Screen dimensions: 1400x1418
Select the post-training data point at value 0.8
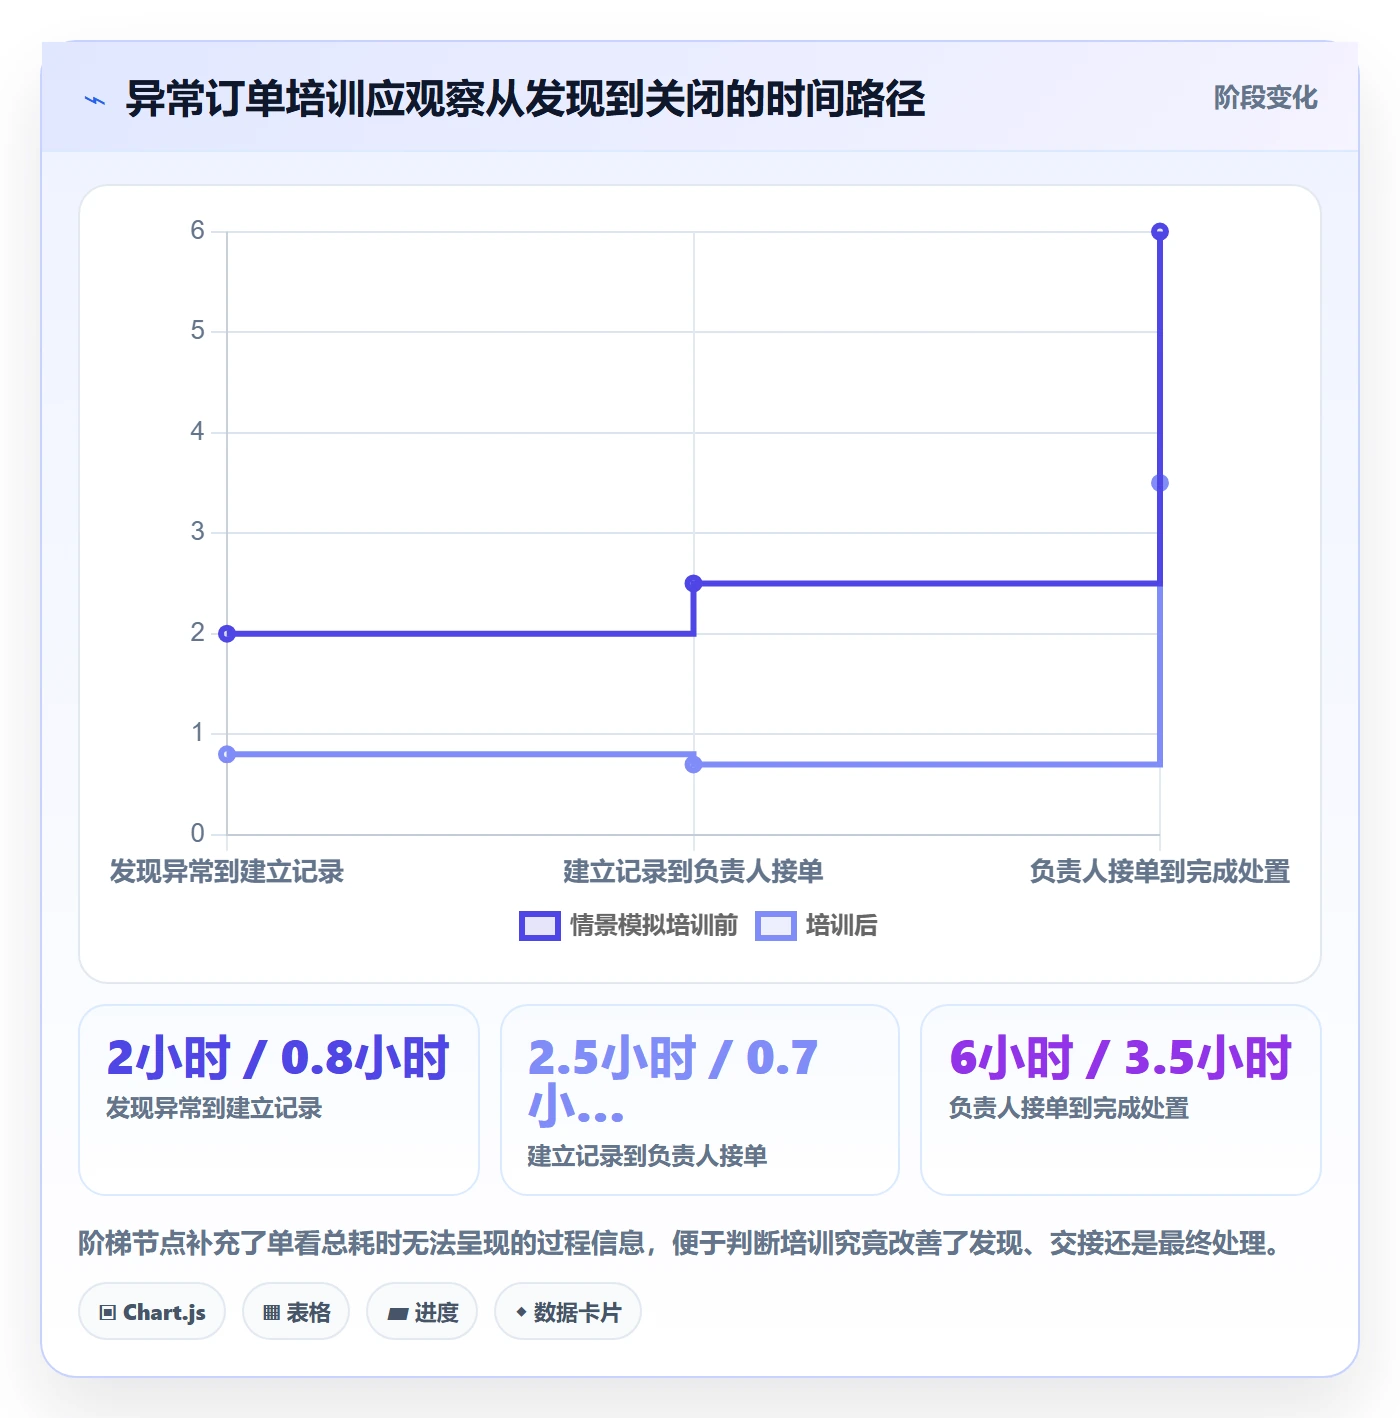click(x=227, y=754)
